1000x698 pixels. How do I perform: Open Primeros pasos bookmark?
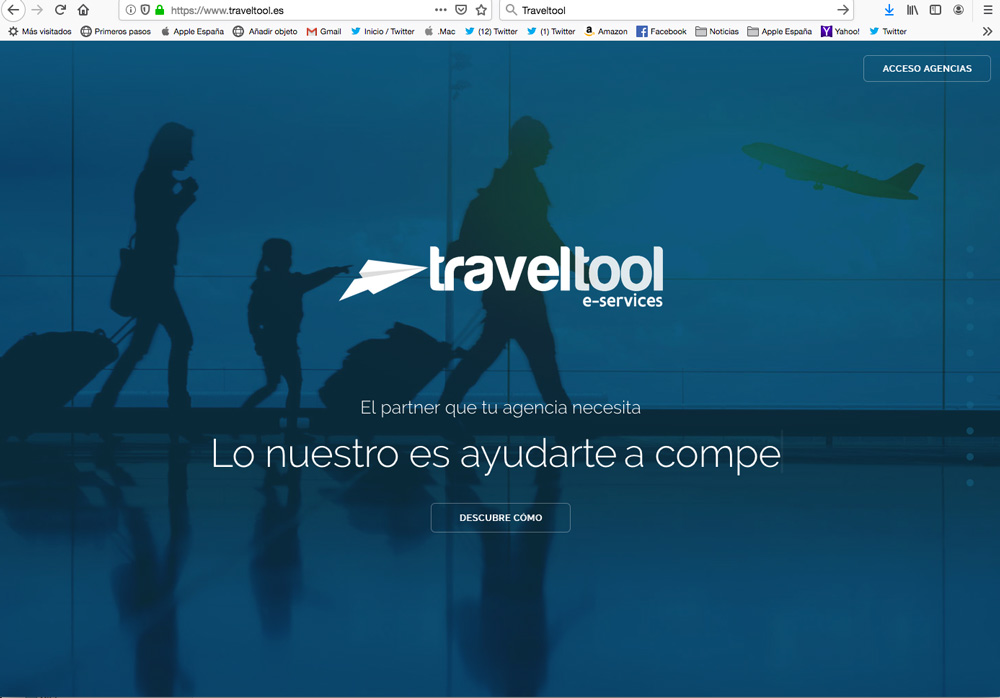click(116, 31)
